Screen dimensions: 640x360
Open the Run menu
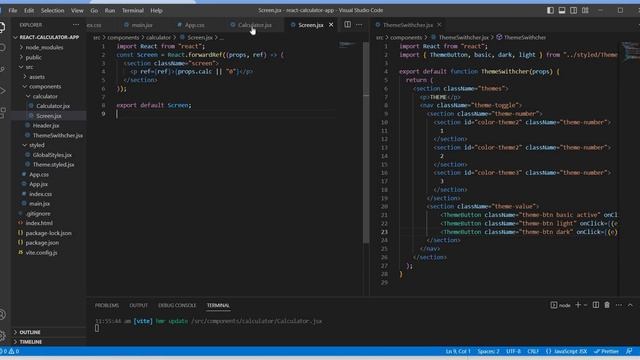(x=110, y=10)
